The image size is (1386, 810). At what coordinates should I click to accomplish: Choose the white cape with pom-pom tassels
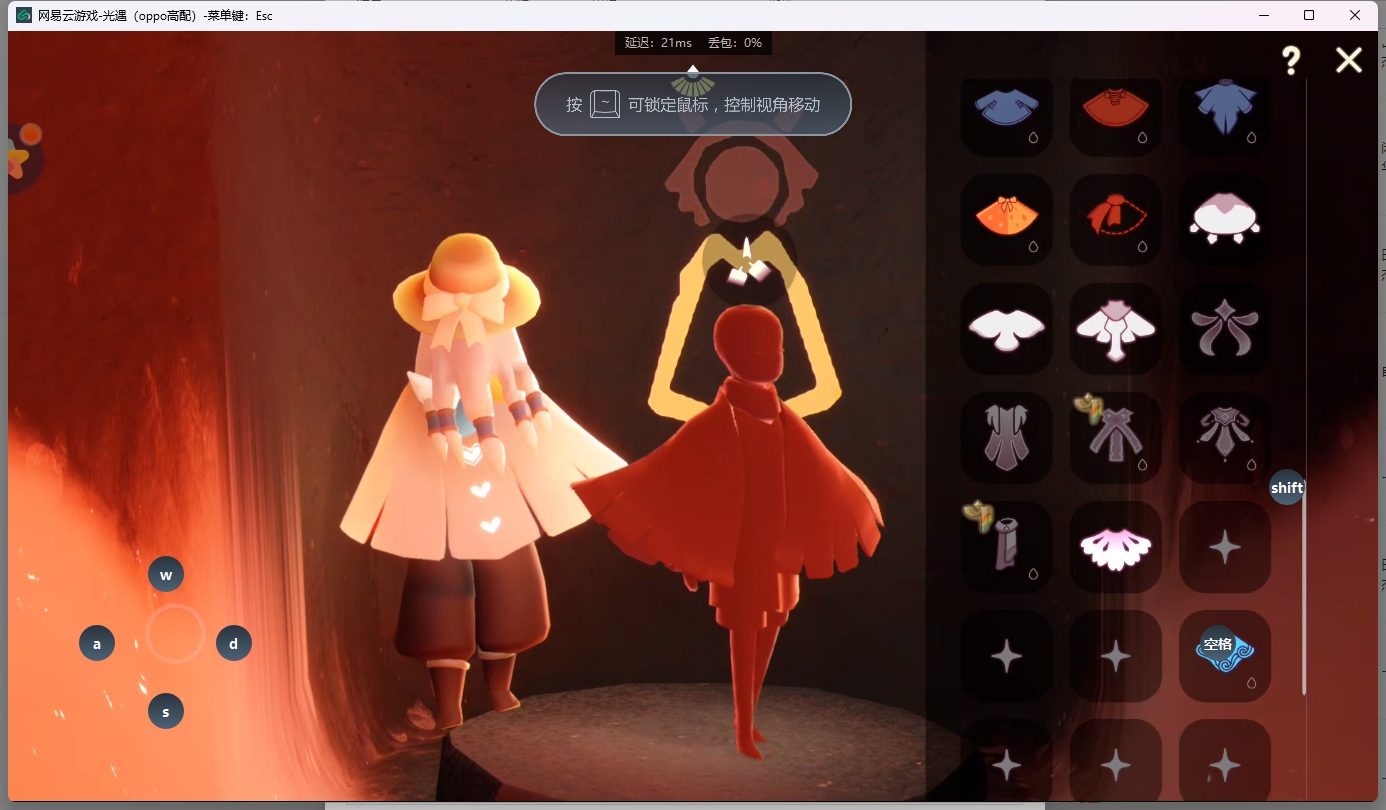pyautogui.click(x=1225, y=220)
